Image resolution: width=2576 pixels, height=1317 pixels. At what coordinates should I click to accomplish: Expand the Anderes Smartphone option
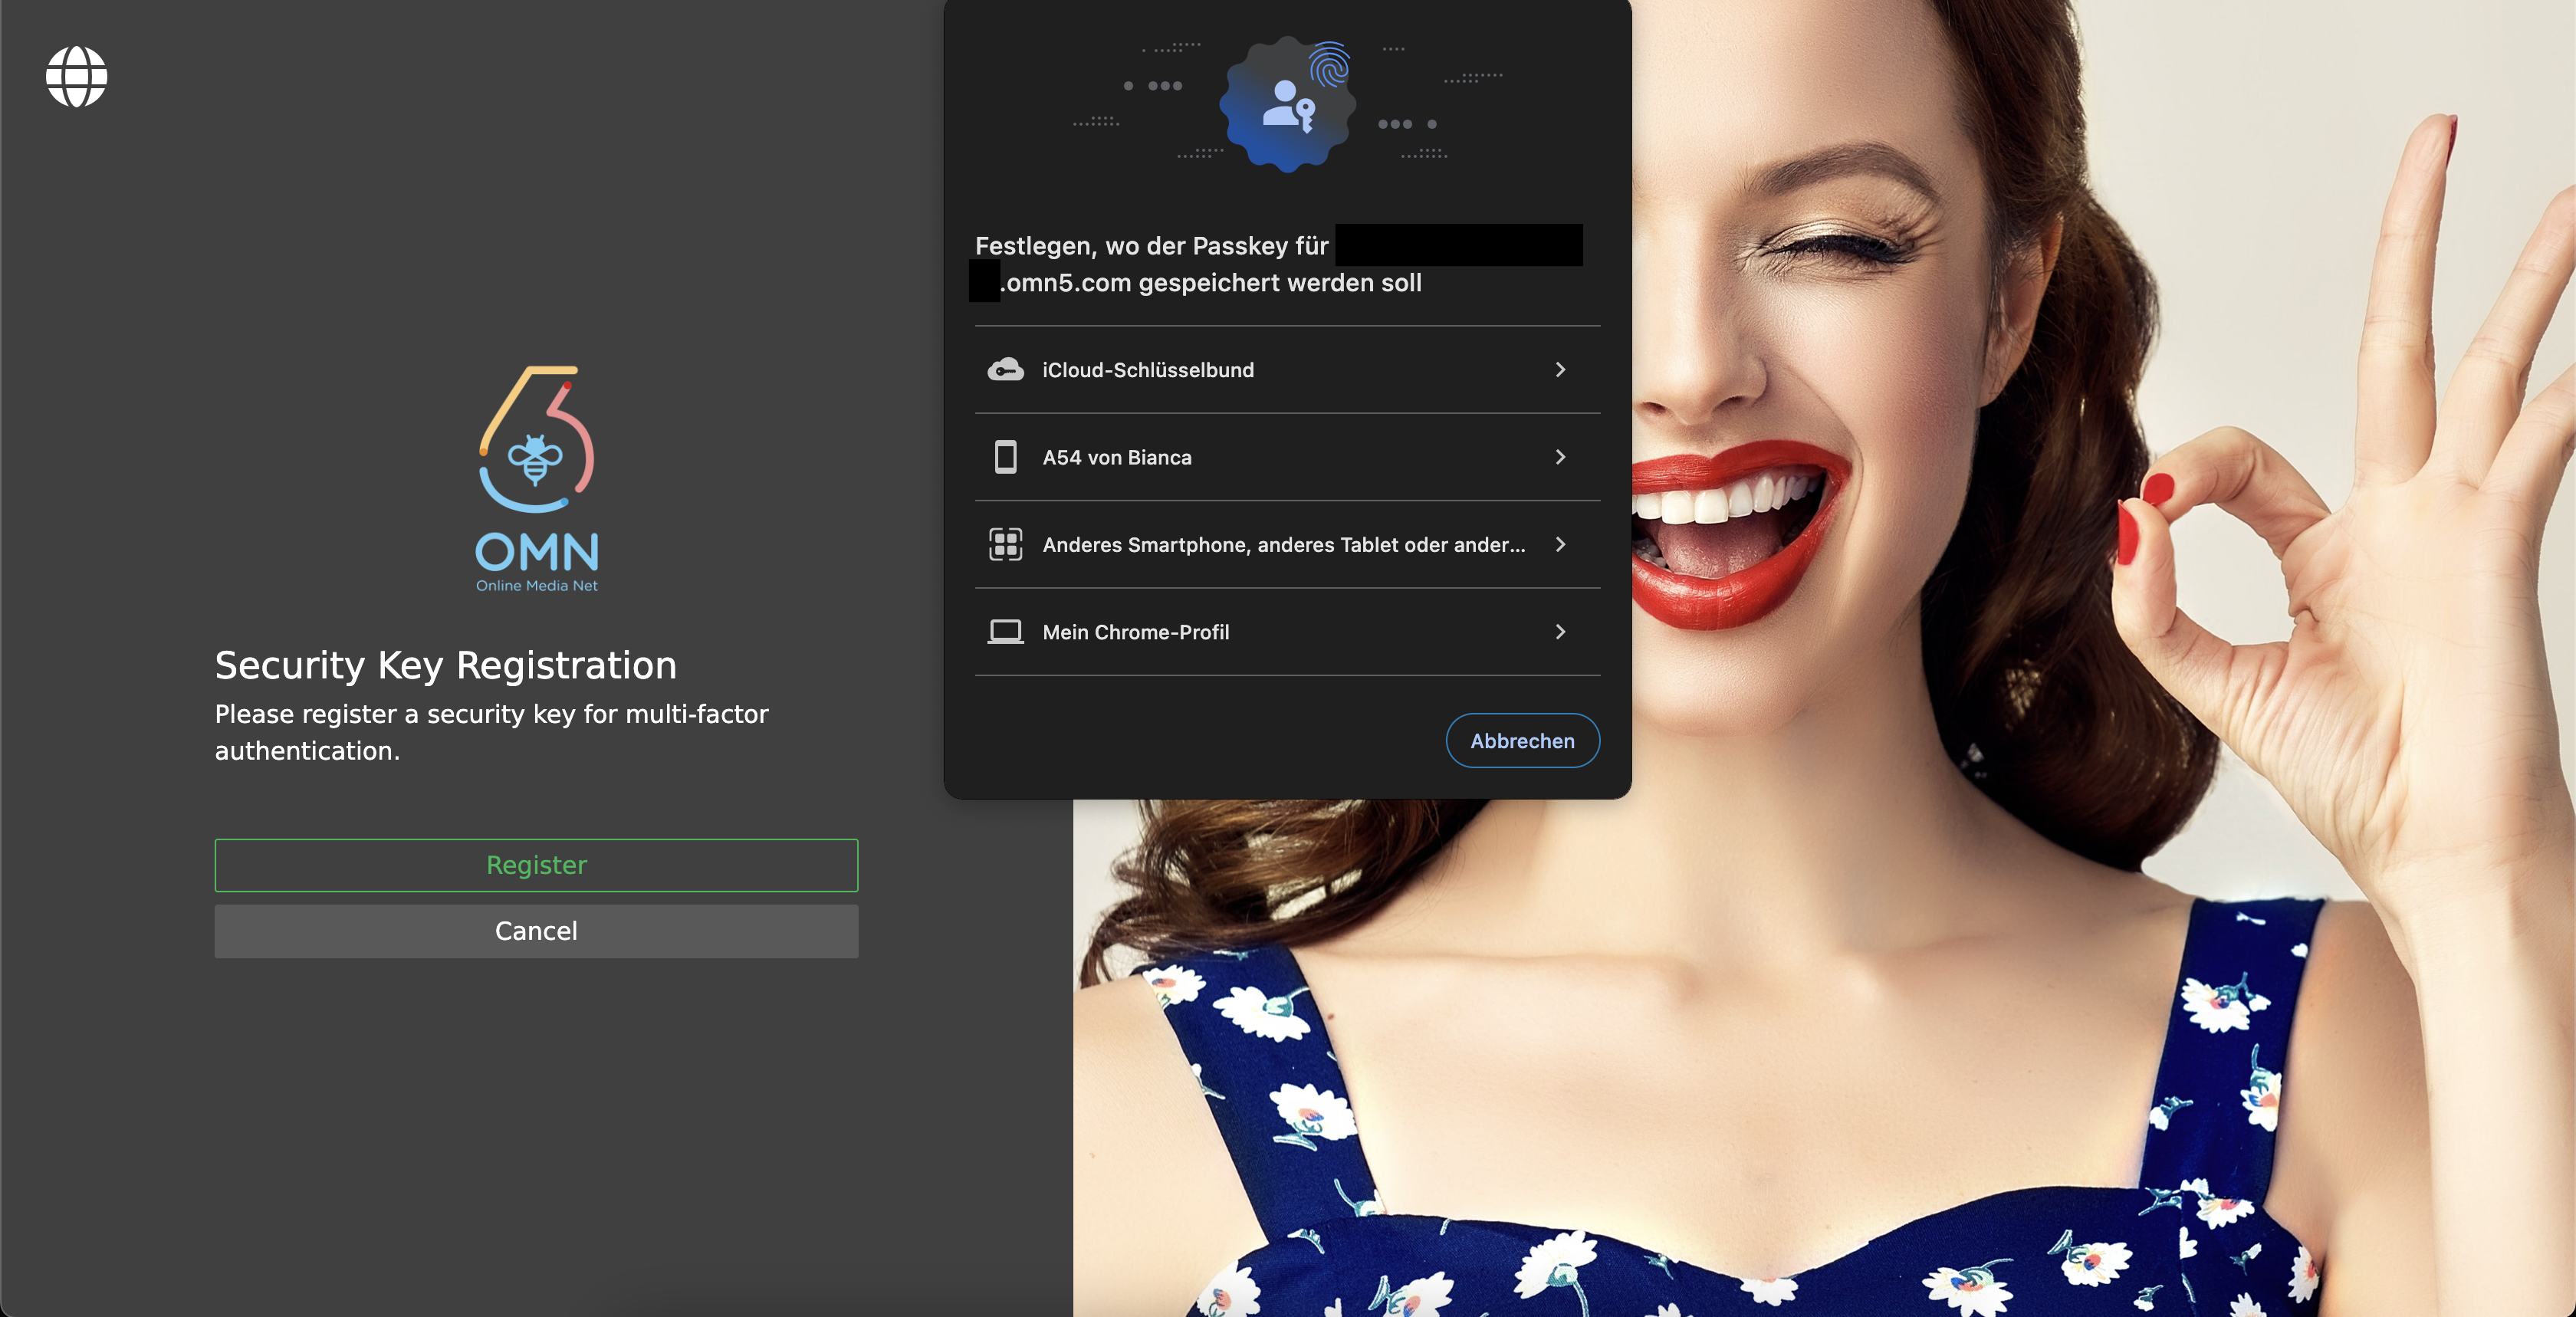tap(1560, 545)
